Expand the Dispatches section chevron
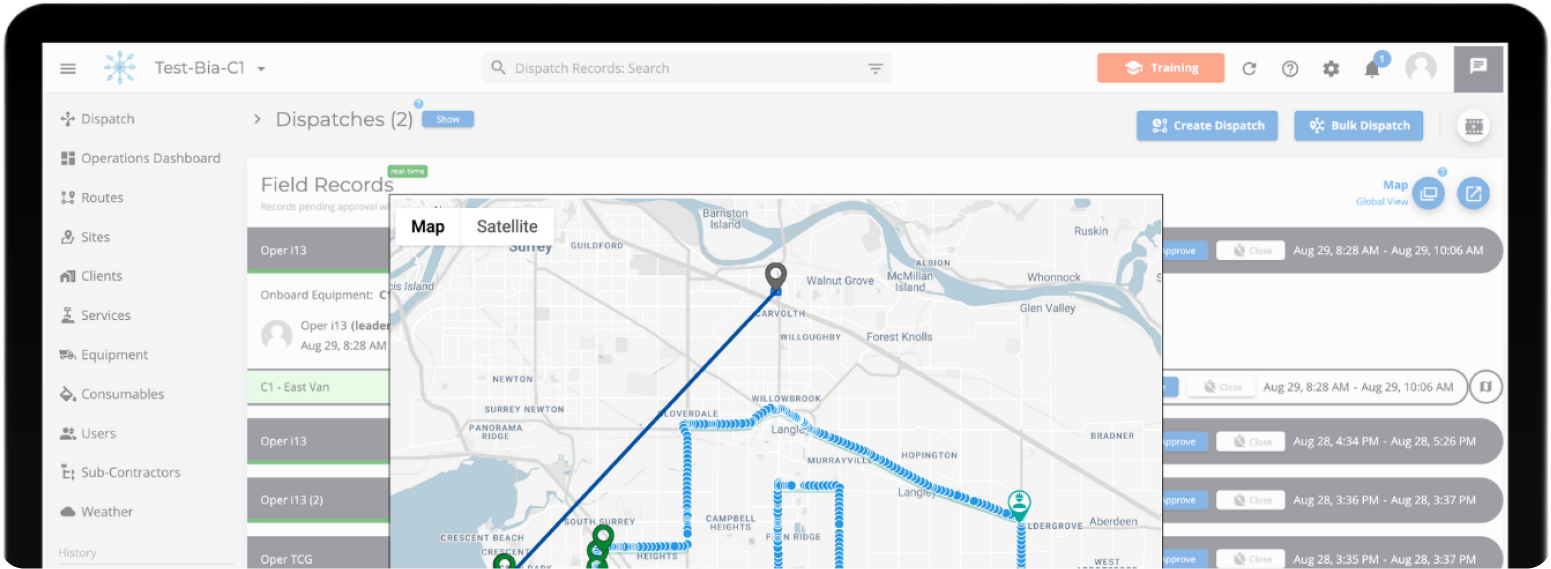The image size is (1551, 569). (257, 119)
